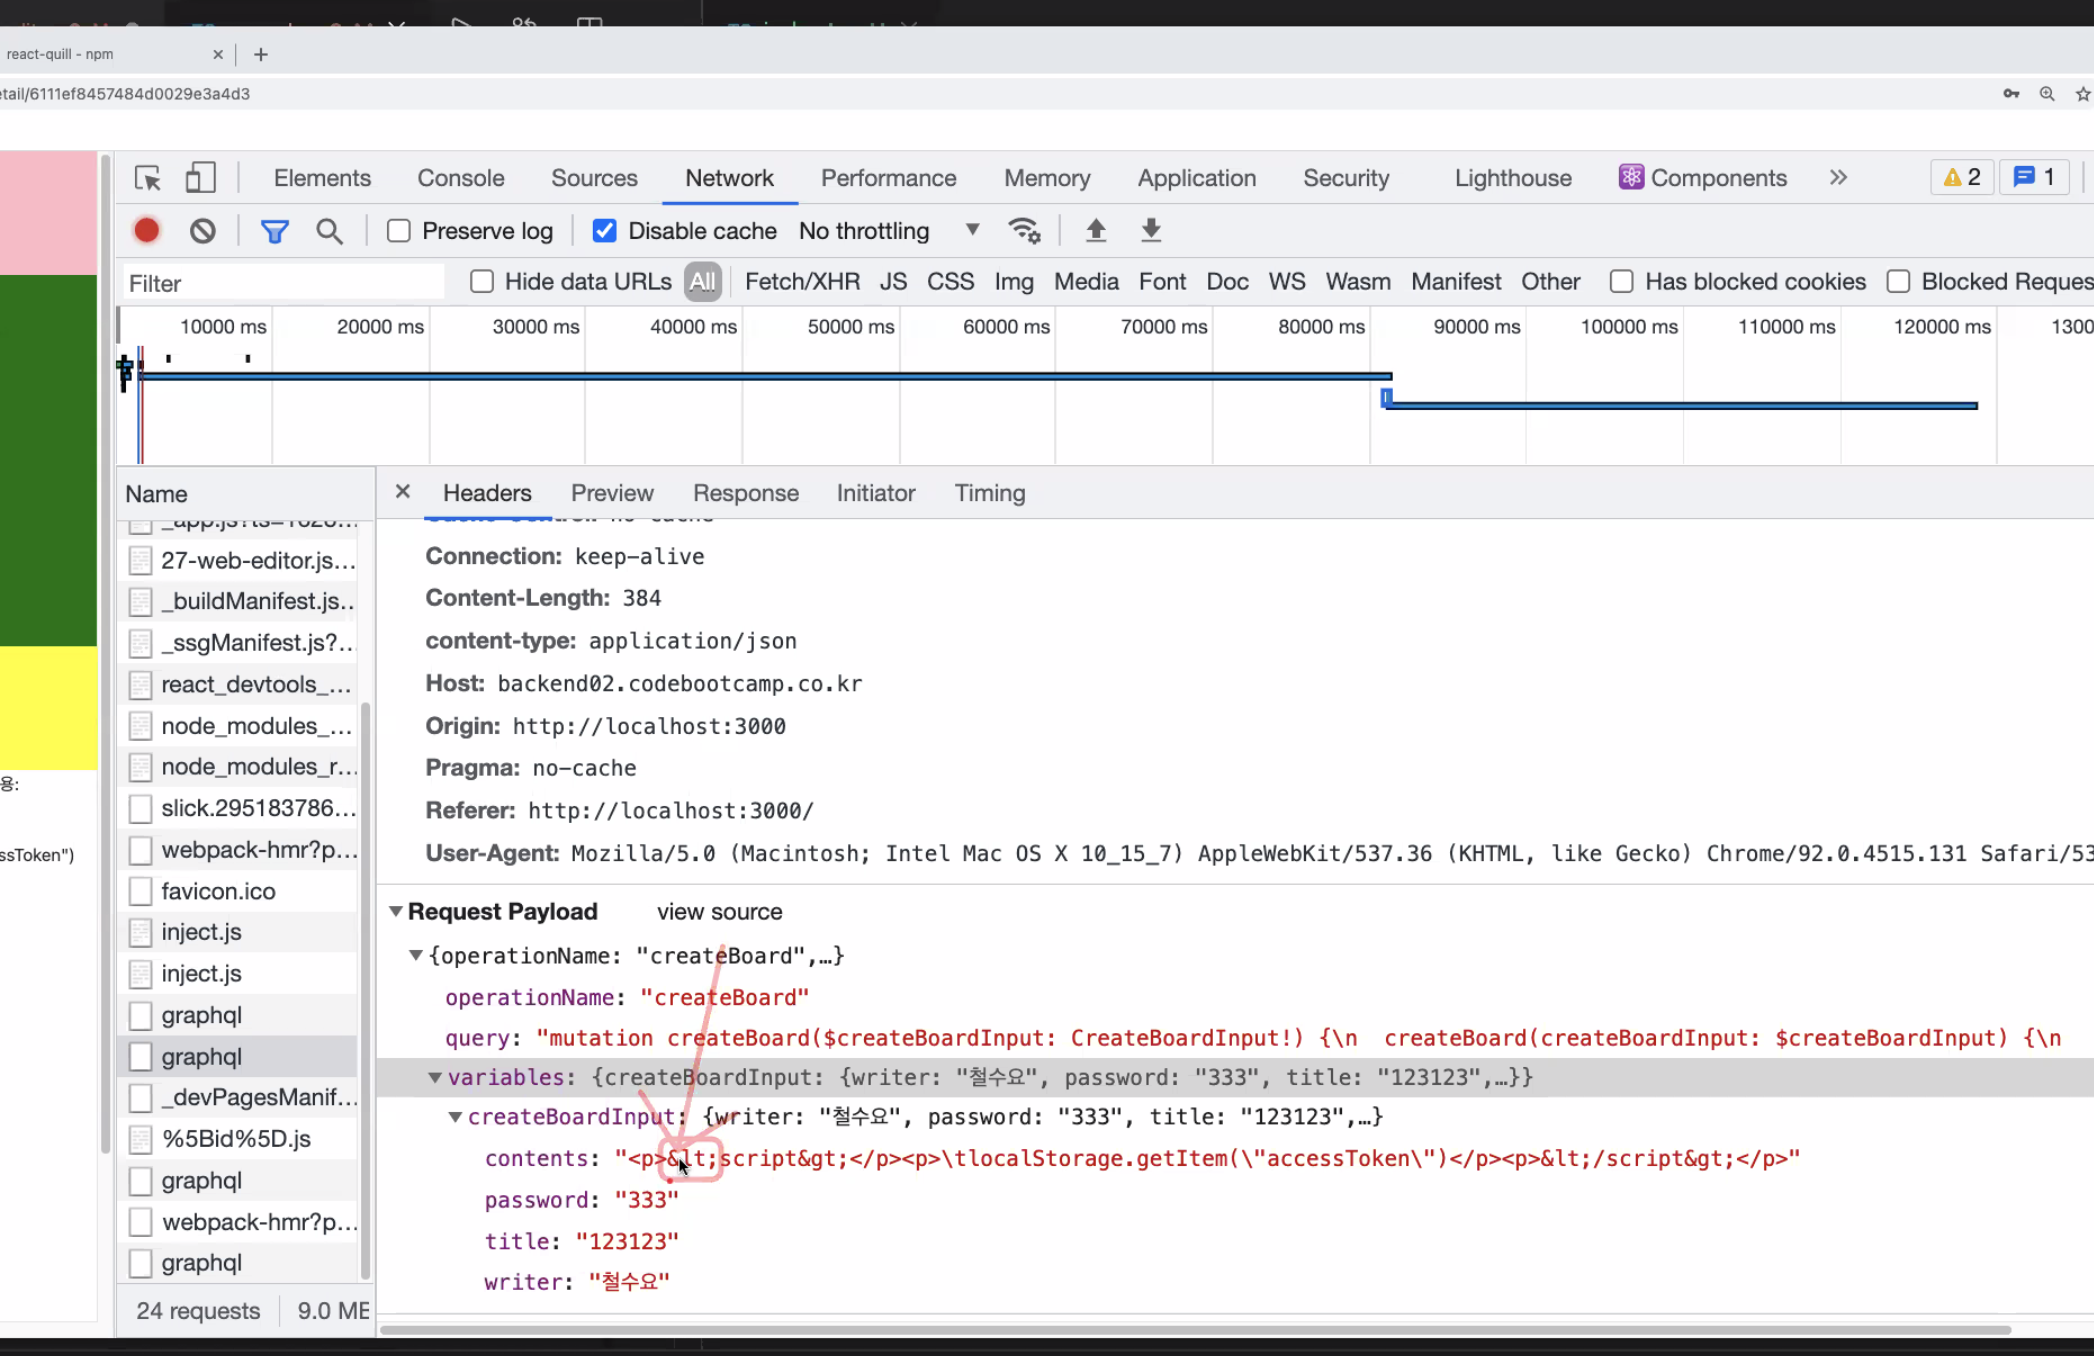Click the Filter text input
2094x1356 pixels.
coord(284,283)
